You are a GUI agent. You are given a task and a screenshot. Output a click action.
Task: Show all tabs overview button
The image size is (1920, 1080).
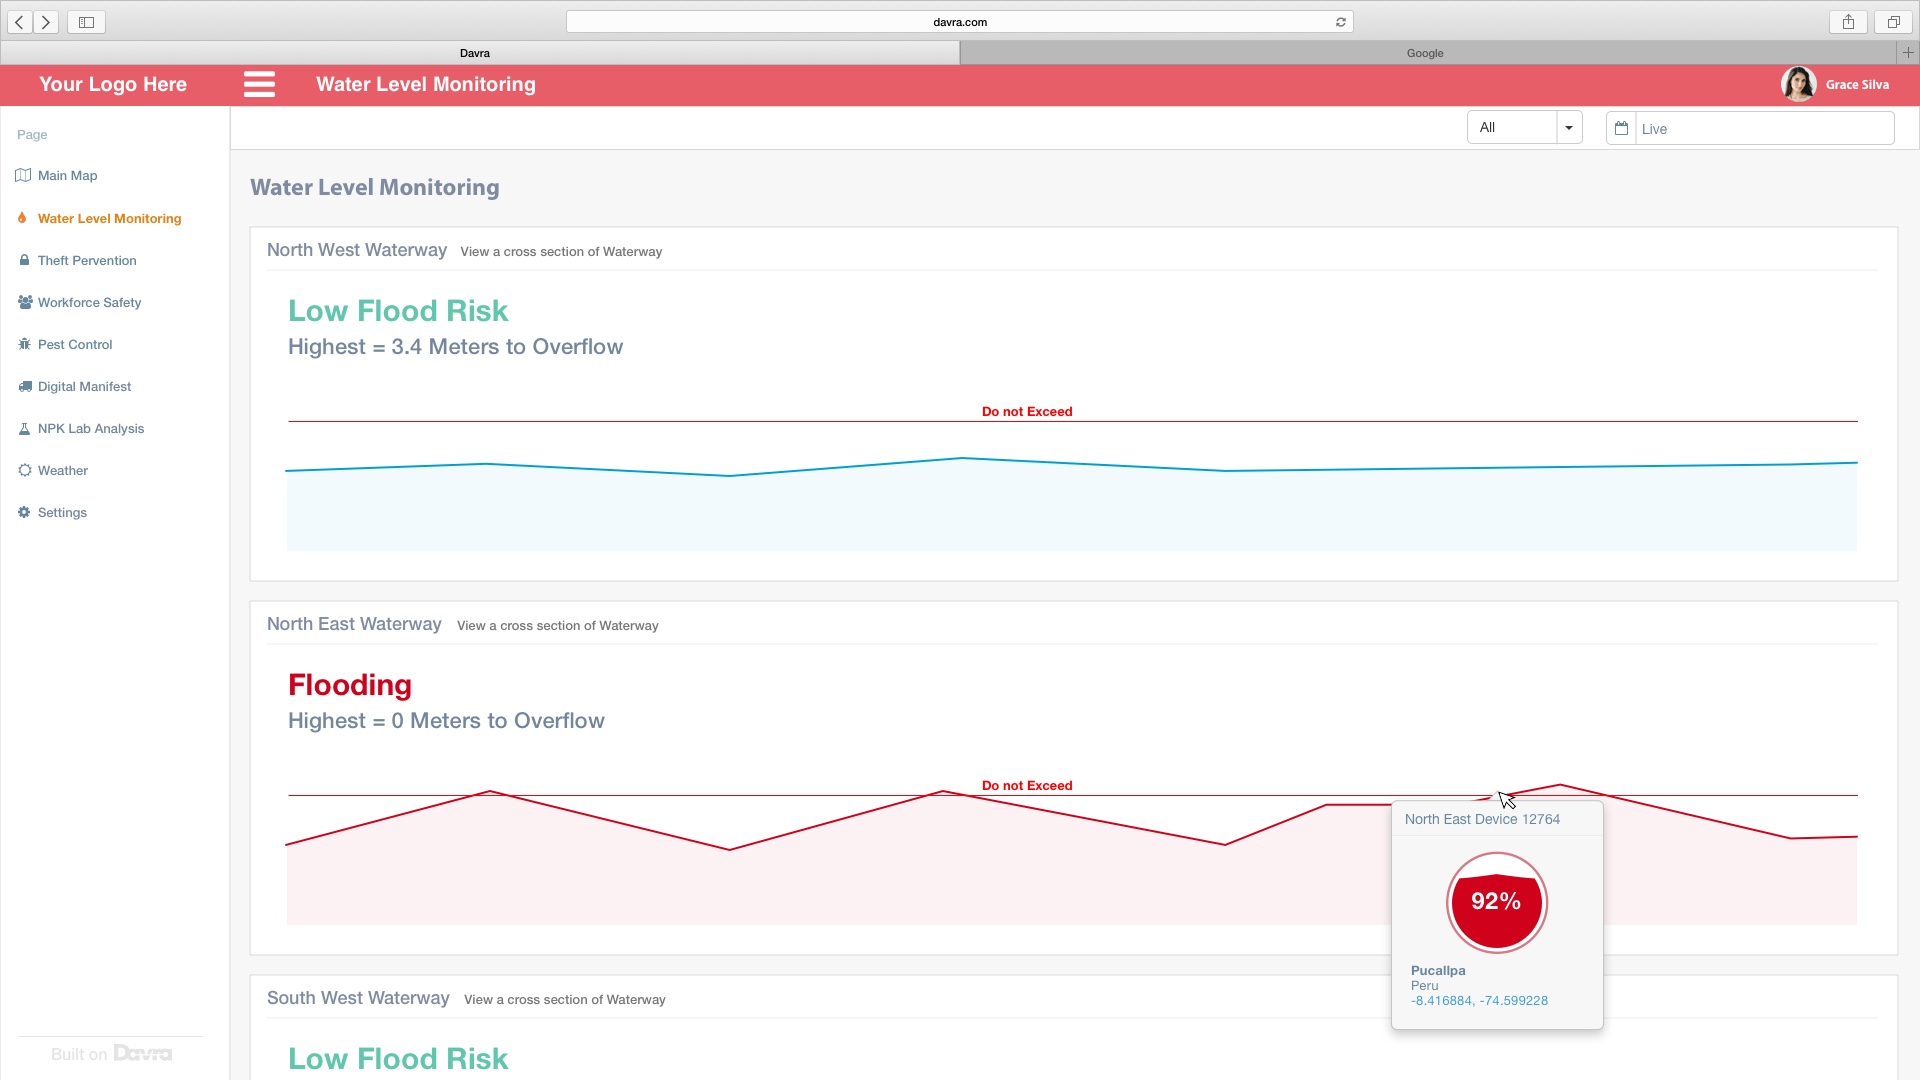point(1893,22)
